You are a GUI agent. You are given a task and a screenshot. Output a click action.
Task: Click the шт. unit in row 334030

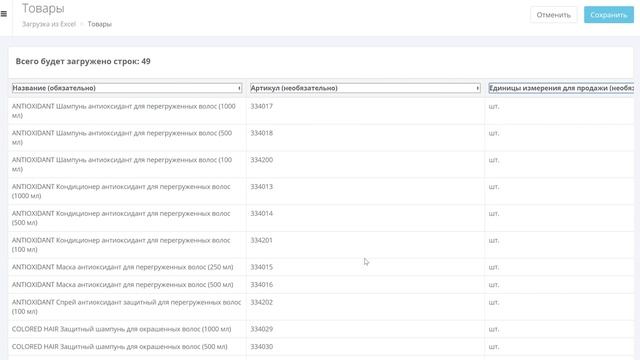coord(494,347)
